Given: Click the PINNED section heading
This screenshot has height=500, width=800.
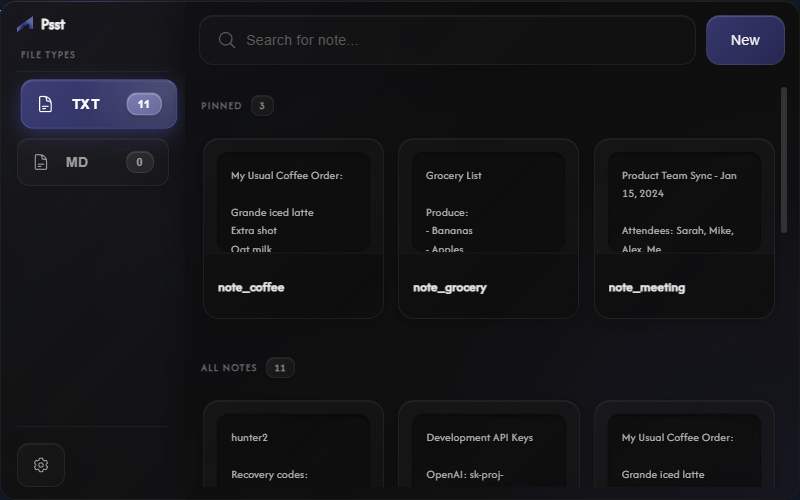Looking at the screenshot, I should pyautogui.click(x=221, y=106).
